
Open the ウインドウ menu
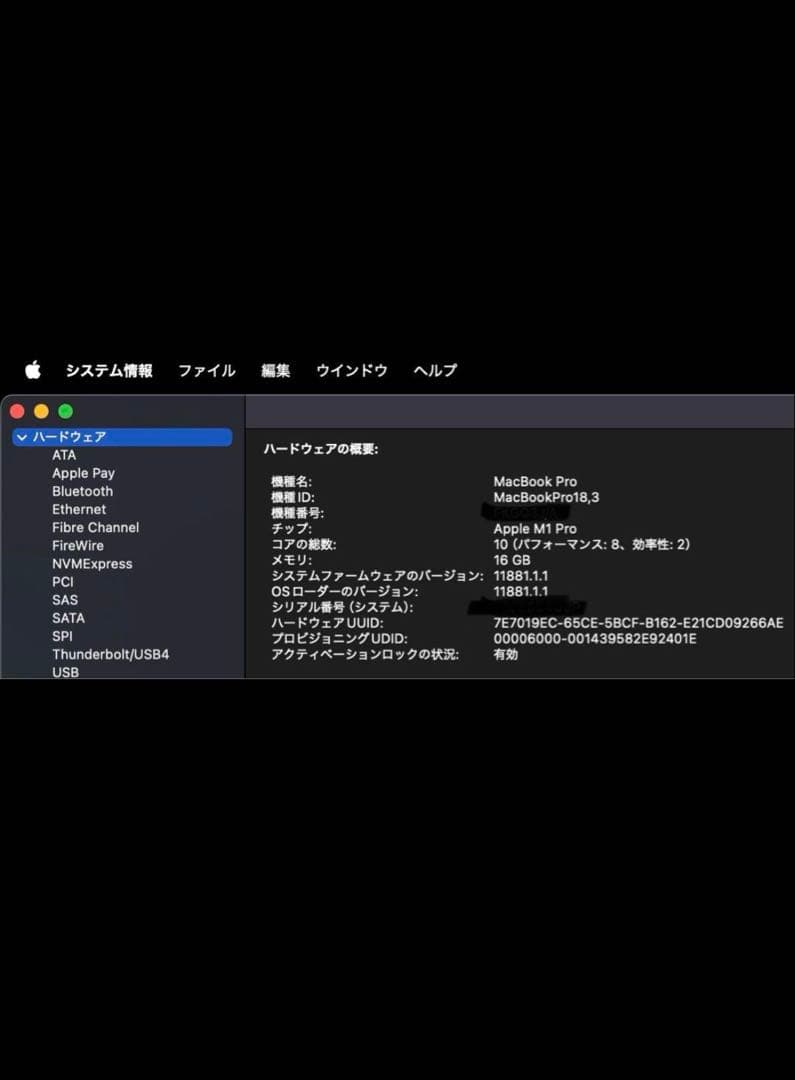point(351,371)
